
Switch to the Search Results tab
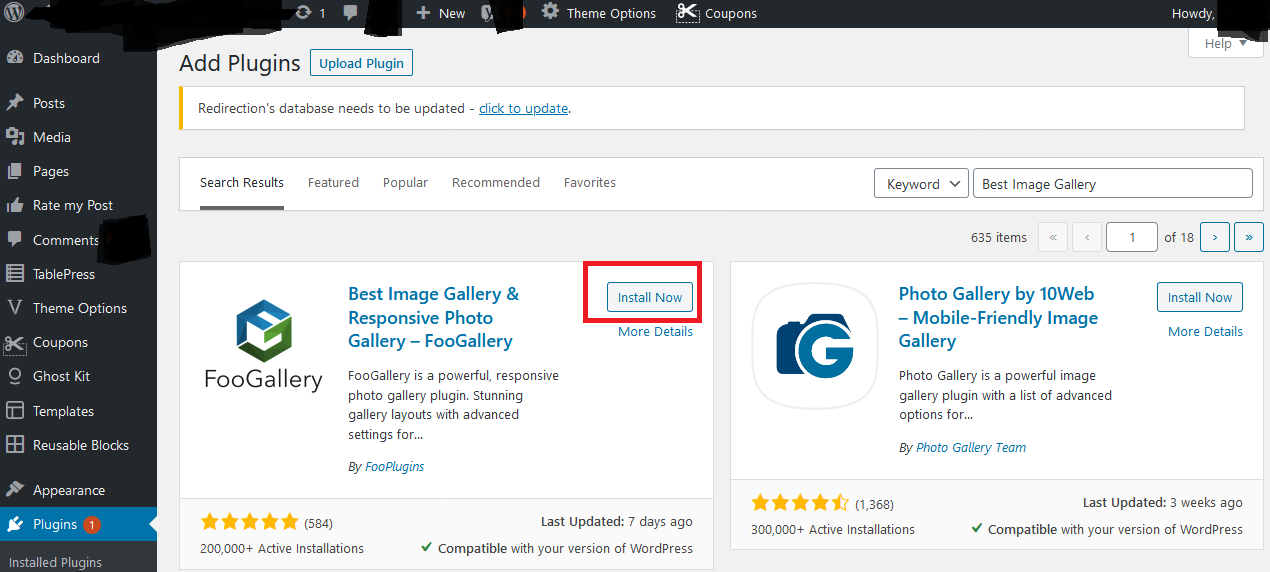tap(242, 183)
